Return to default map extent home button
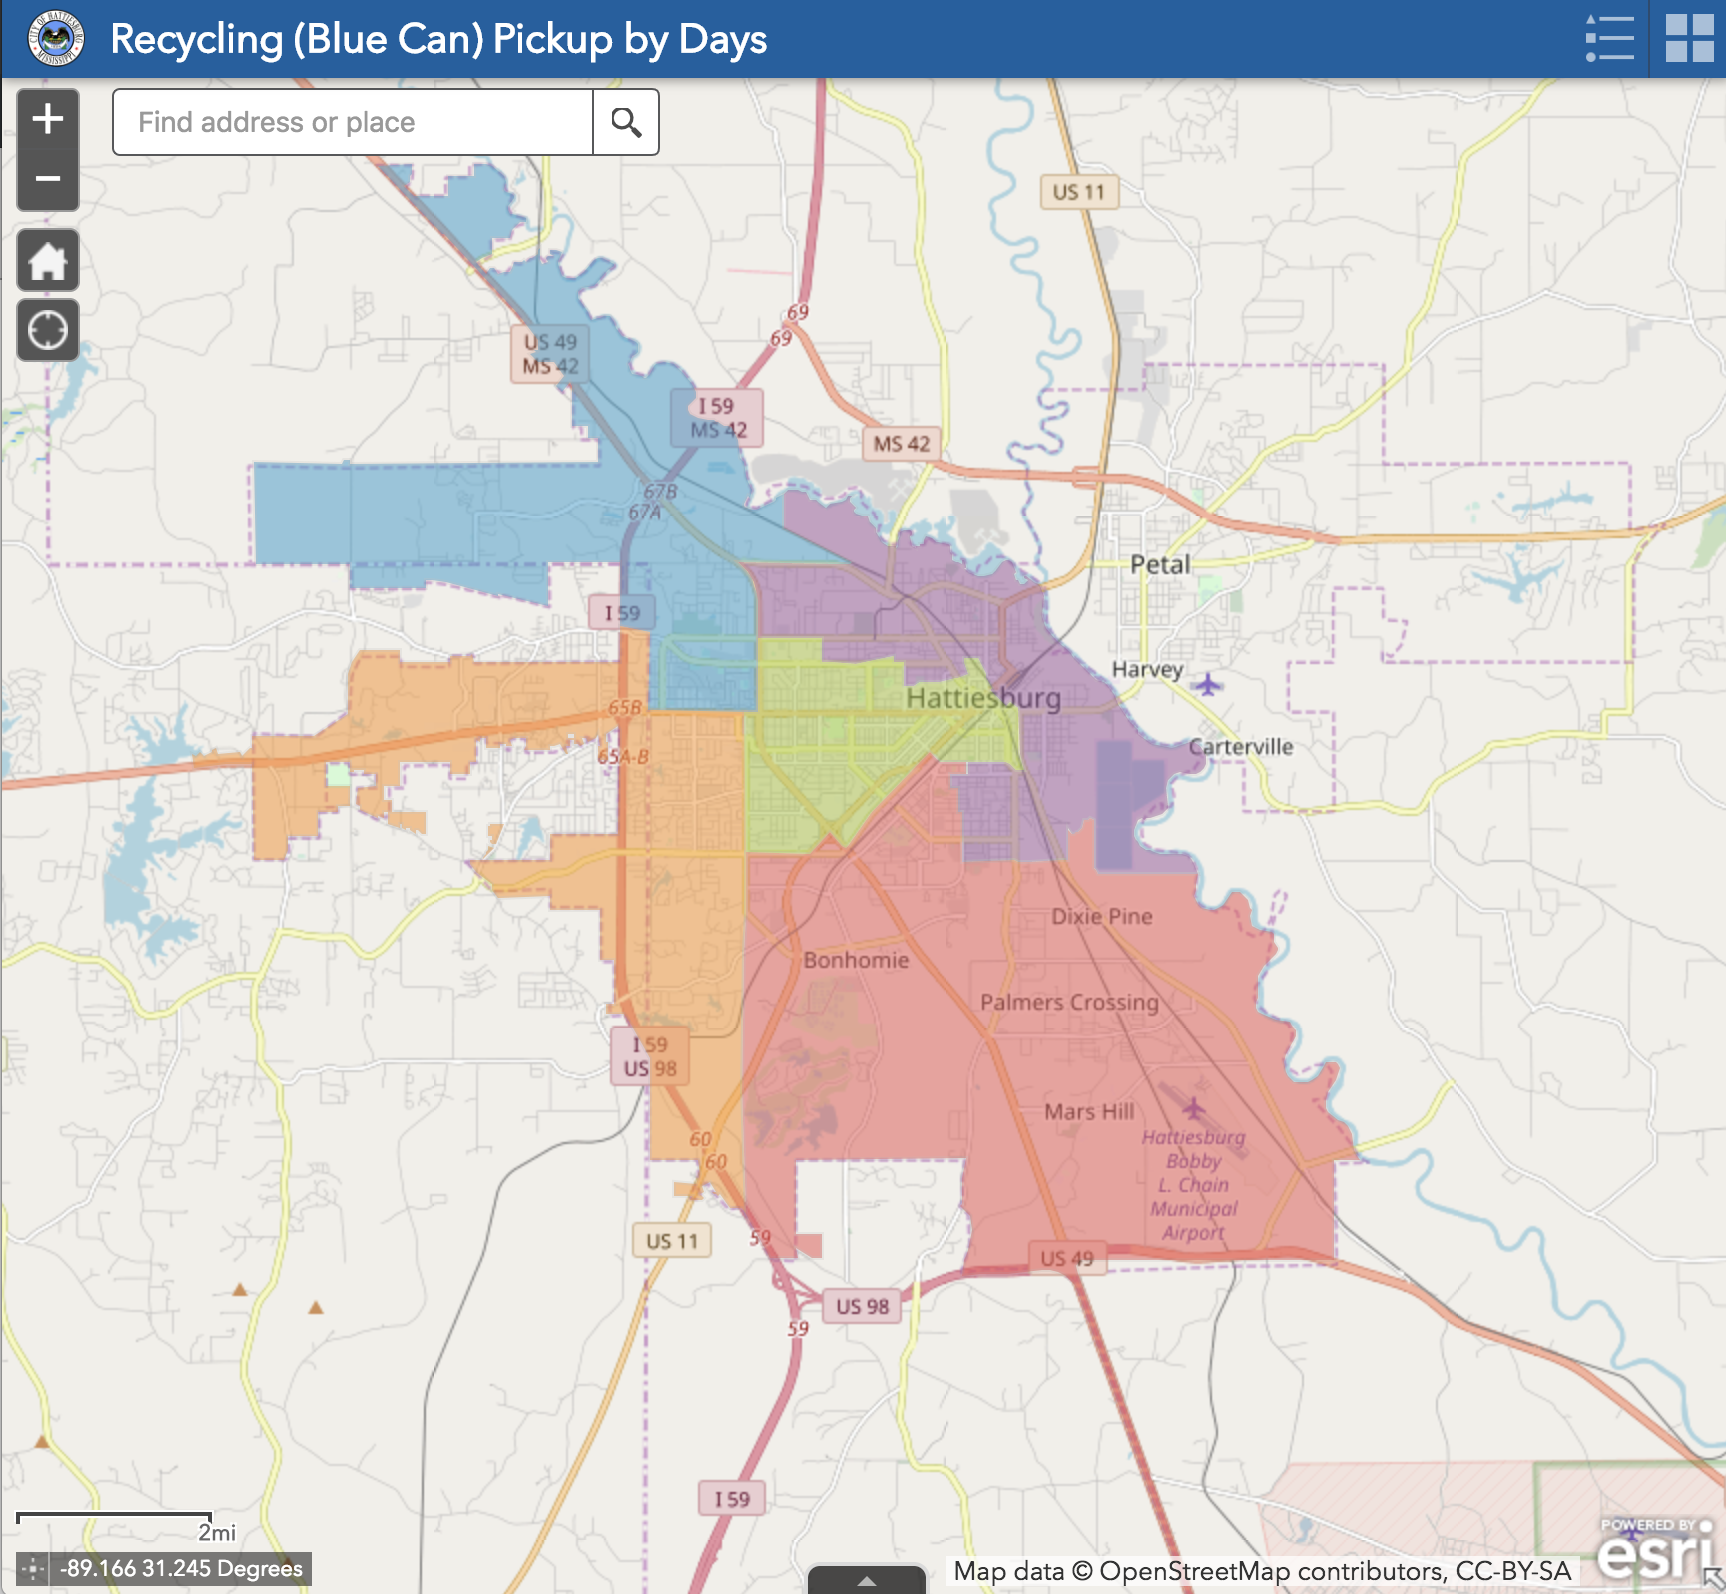The height and width of the screenshot is (1594, 1726). click(47, 261)
